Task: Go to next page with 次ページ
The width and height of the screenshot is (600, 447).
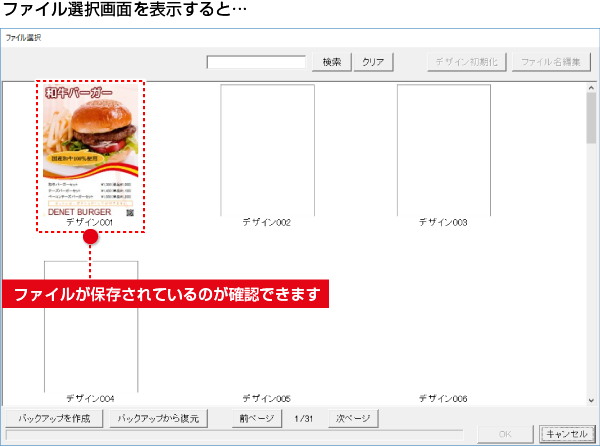Action: tap(353, 418)
